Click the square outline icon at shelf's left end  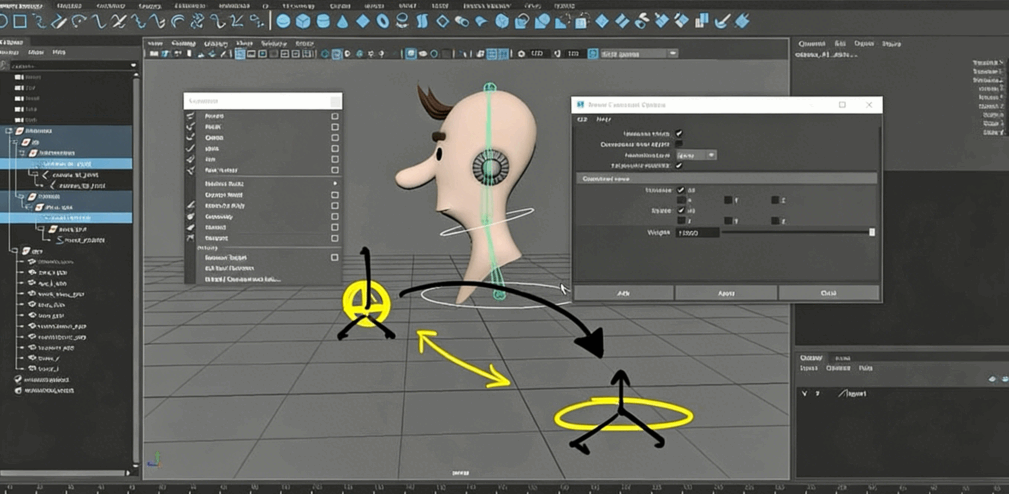[19, 21]
